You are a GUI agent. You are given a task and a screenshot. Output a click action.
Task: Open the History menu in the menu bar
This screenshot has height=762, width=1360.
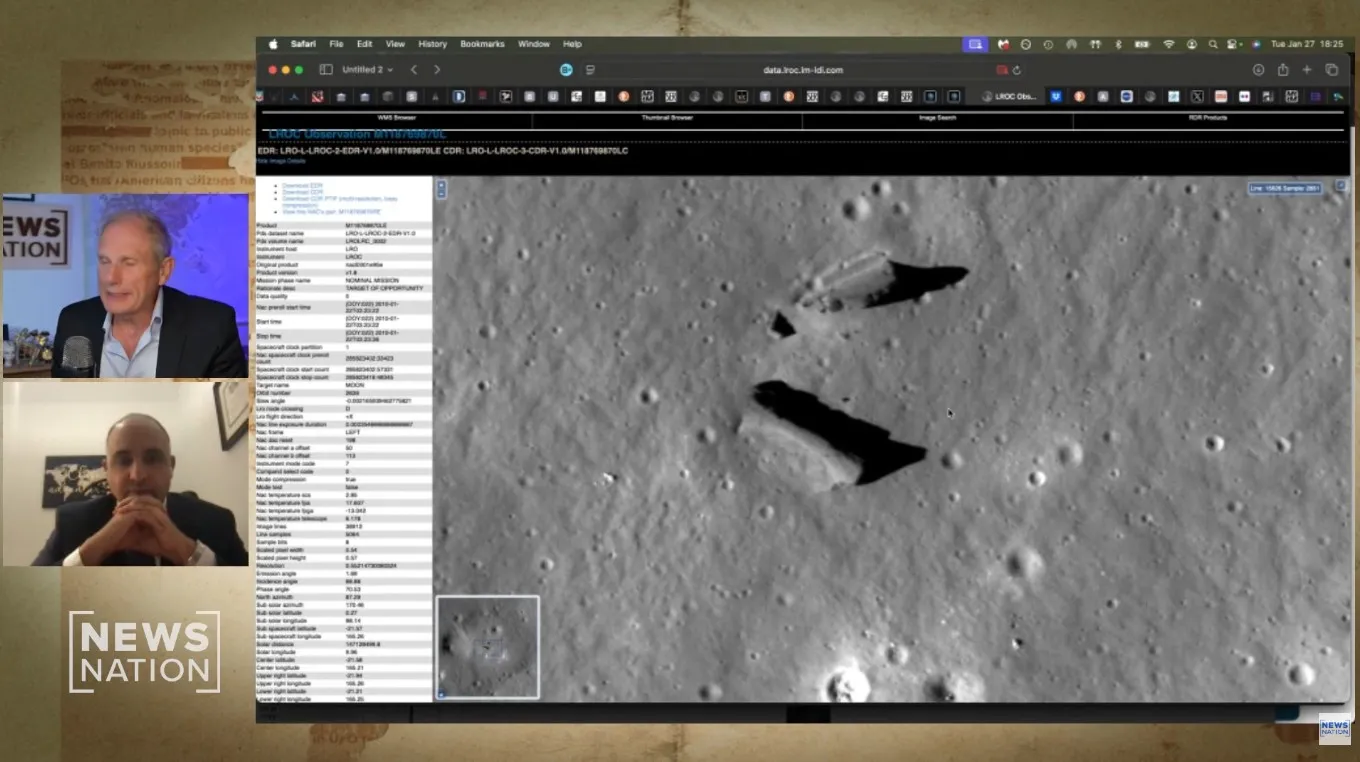coord(433,44)
